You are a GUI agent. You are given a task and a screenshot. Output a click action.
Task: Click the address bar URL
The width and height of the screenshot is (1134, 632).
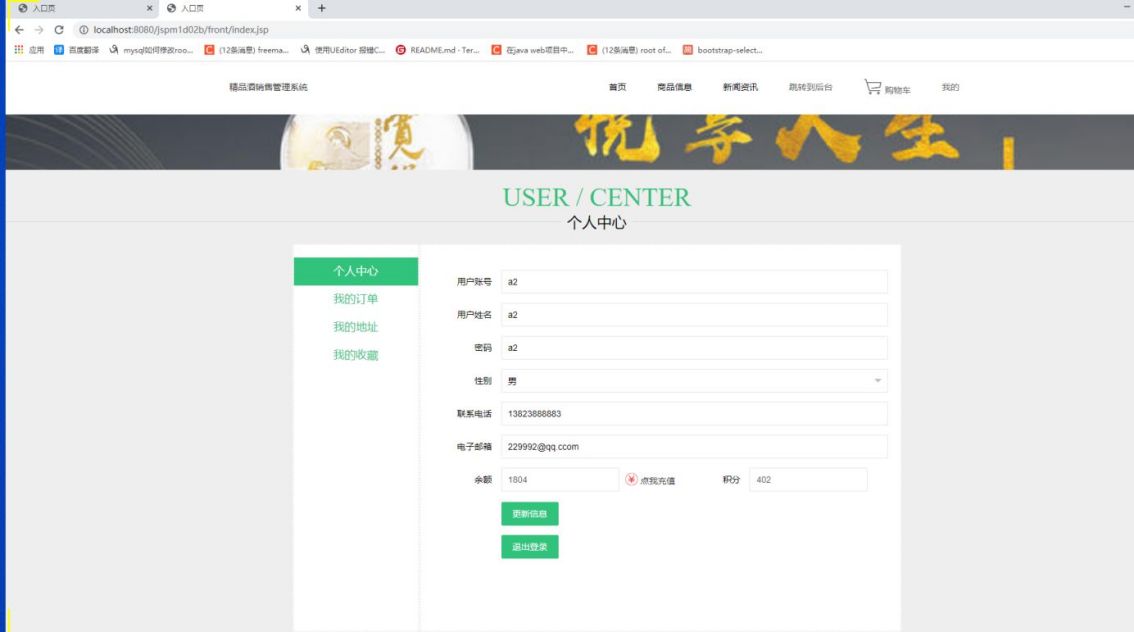point(181,30)
